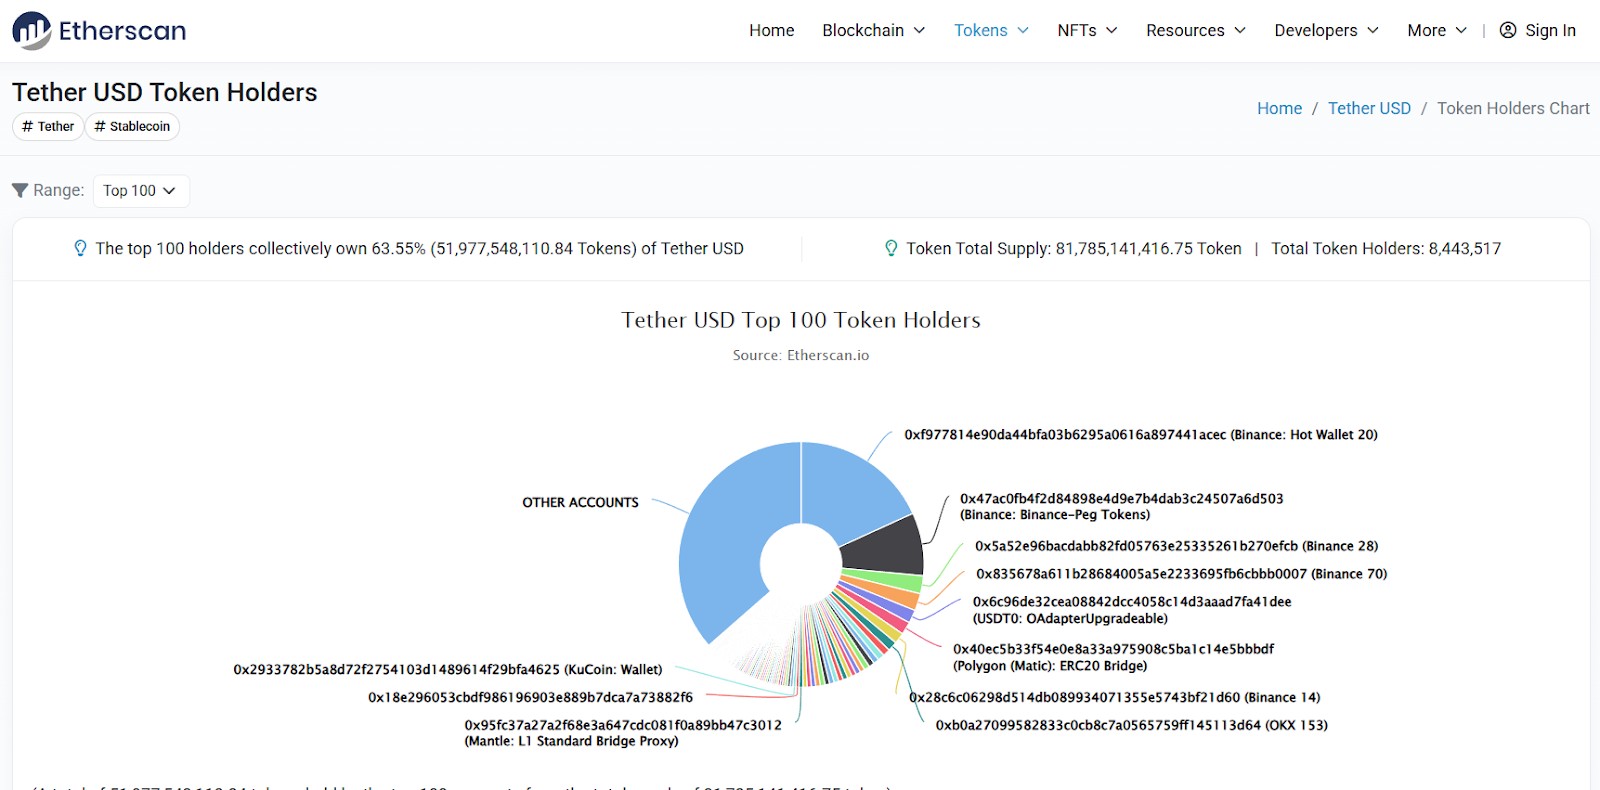Click the Binance-Peg Tokens address label

point(1121,506)
